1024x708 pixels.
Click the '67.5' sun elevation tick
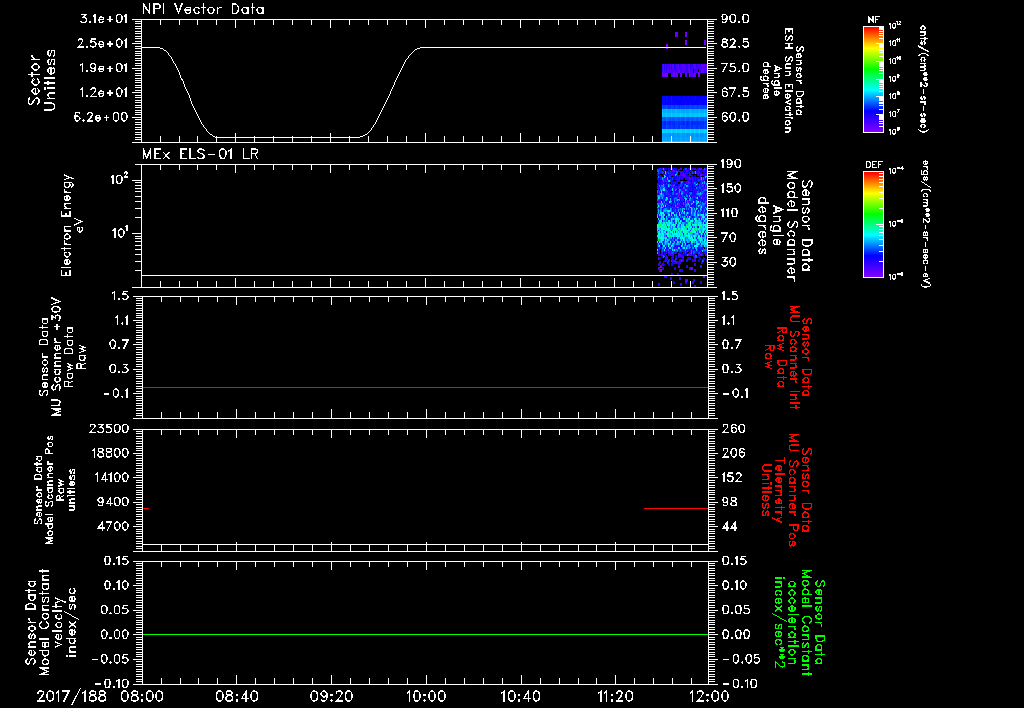735,93
